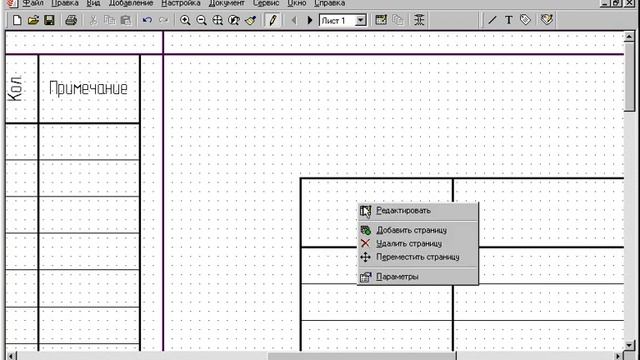
Task: Click the tag label icon
Action: point(525,20)
